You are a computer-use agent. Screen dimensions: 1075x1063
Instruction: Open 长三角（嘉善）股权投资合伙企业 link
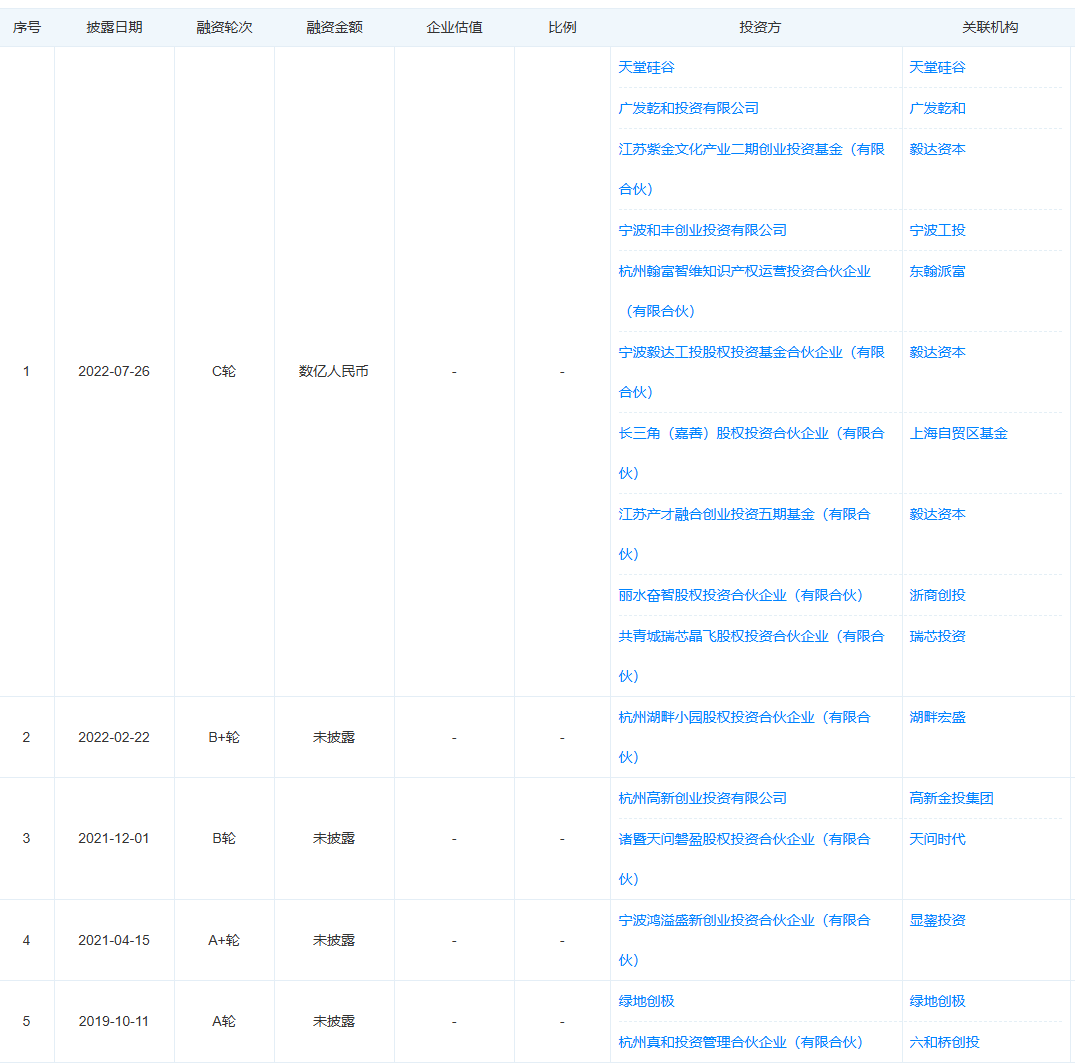pyautogui.click(x=750, y=433)
